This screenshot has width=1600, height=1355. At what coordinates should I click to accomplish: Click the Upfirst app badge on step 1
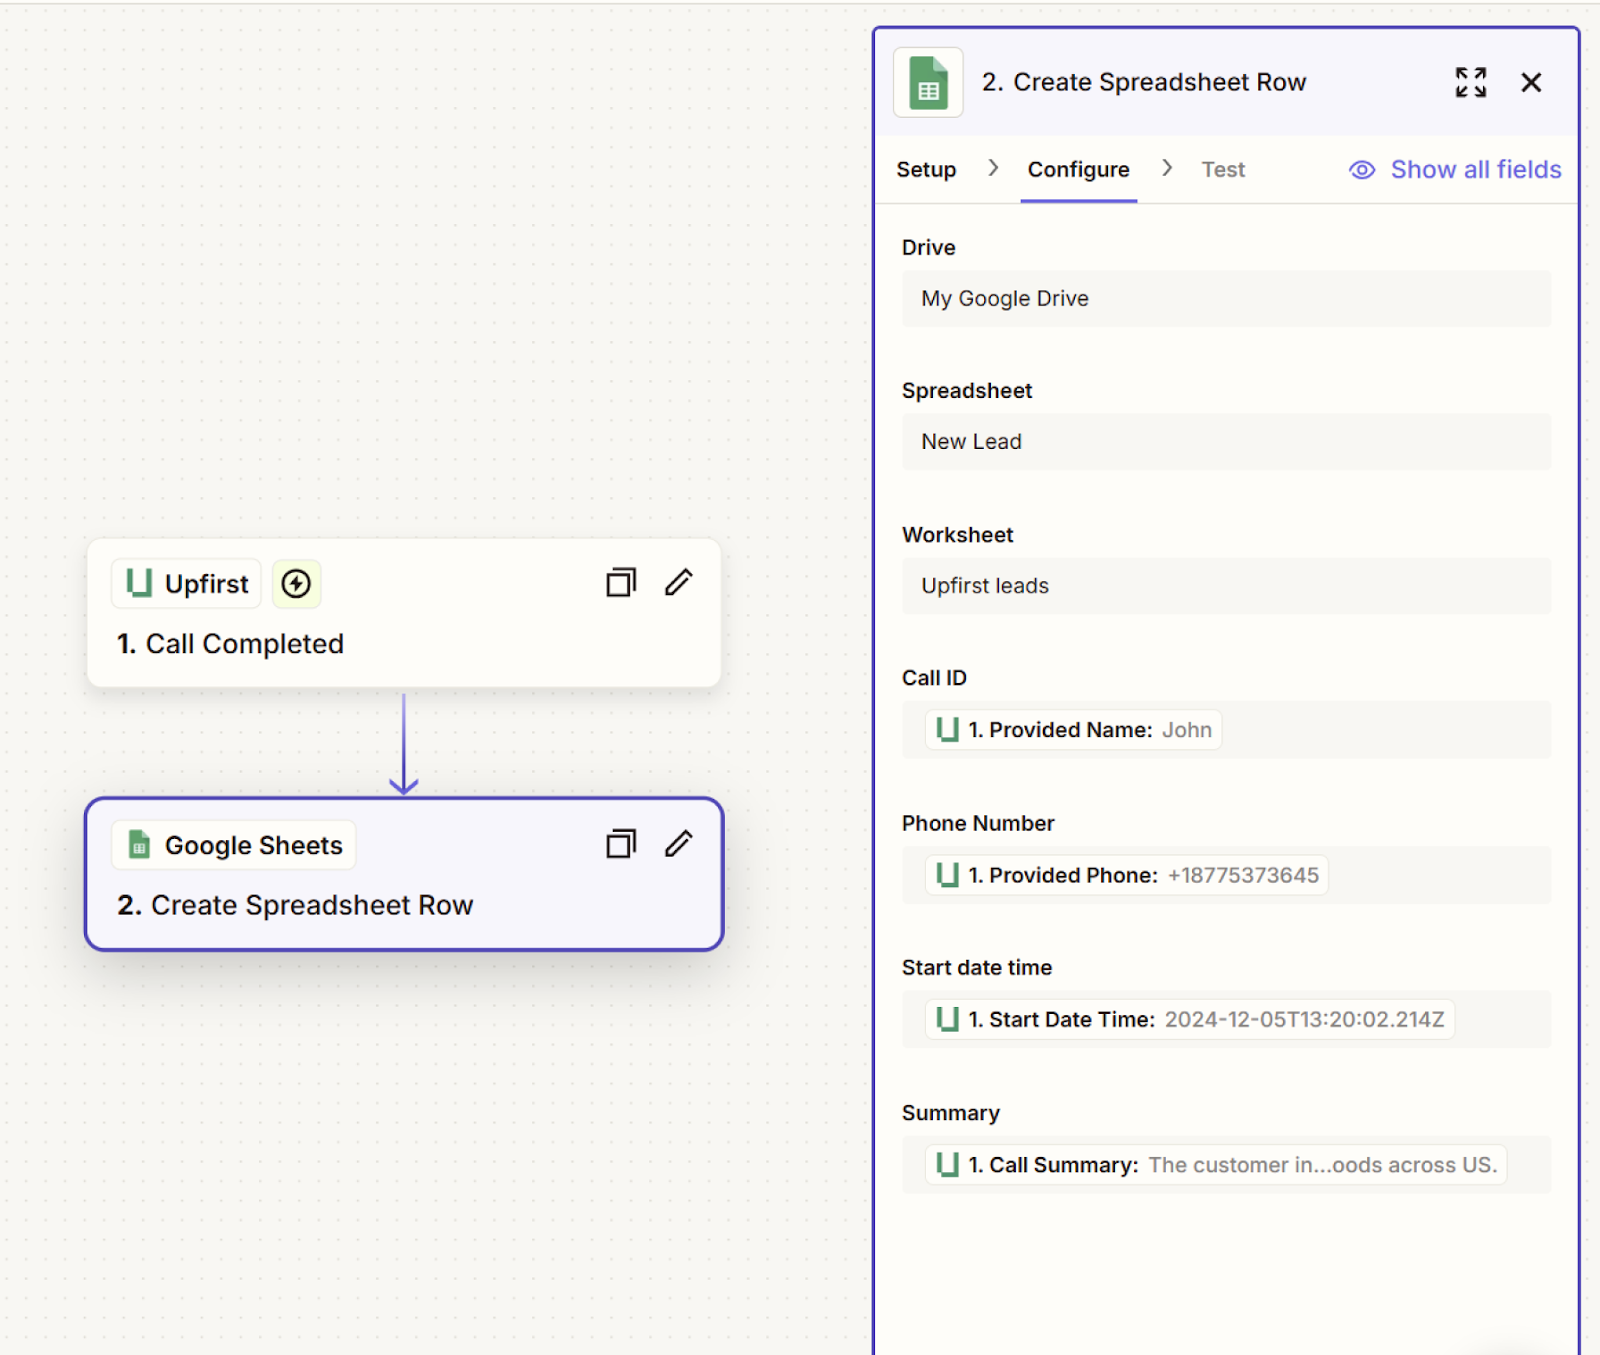point(187,583)
